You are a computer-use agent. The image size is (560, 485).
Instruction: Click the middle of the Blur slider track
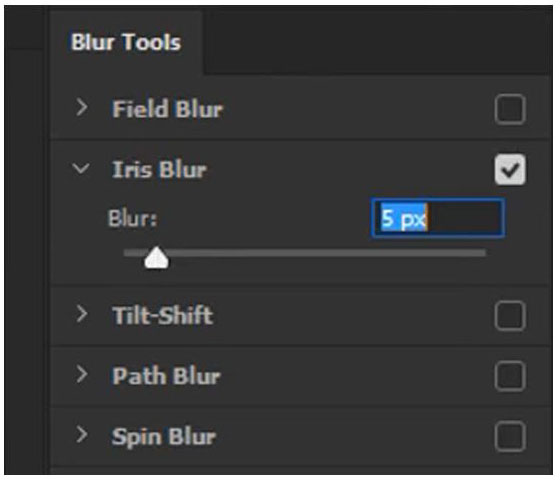(x=305, y=253)
